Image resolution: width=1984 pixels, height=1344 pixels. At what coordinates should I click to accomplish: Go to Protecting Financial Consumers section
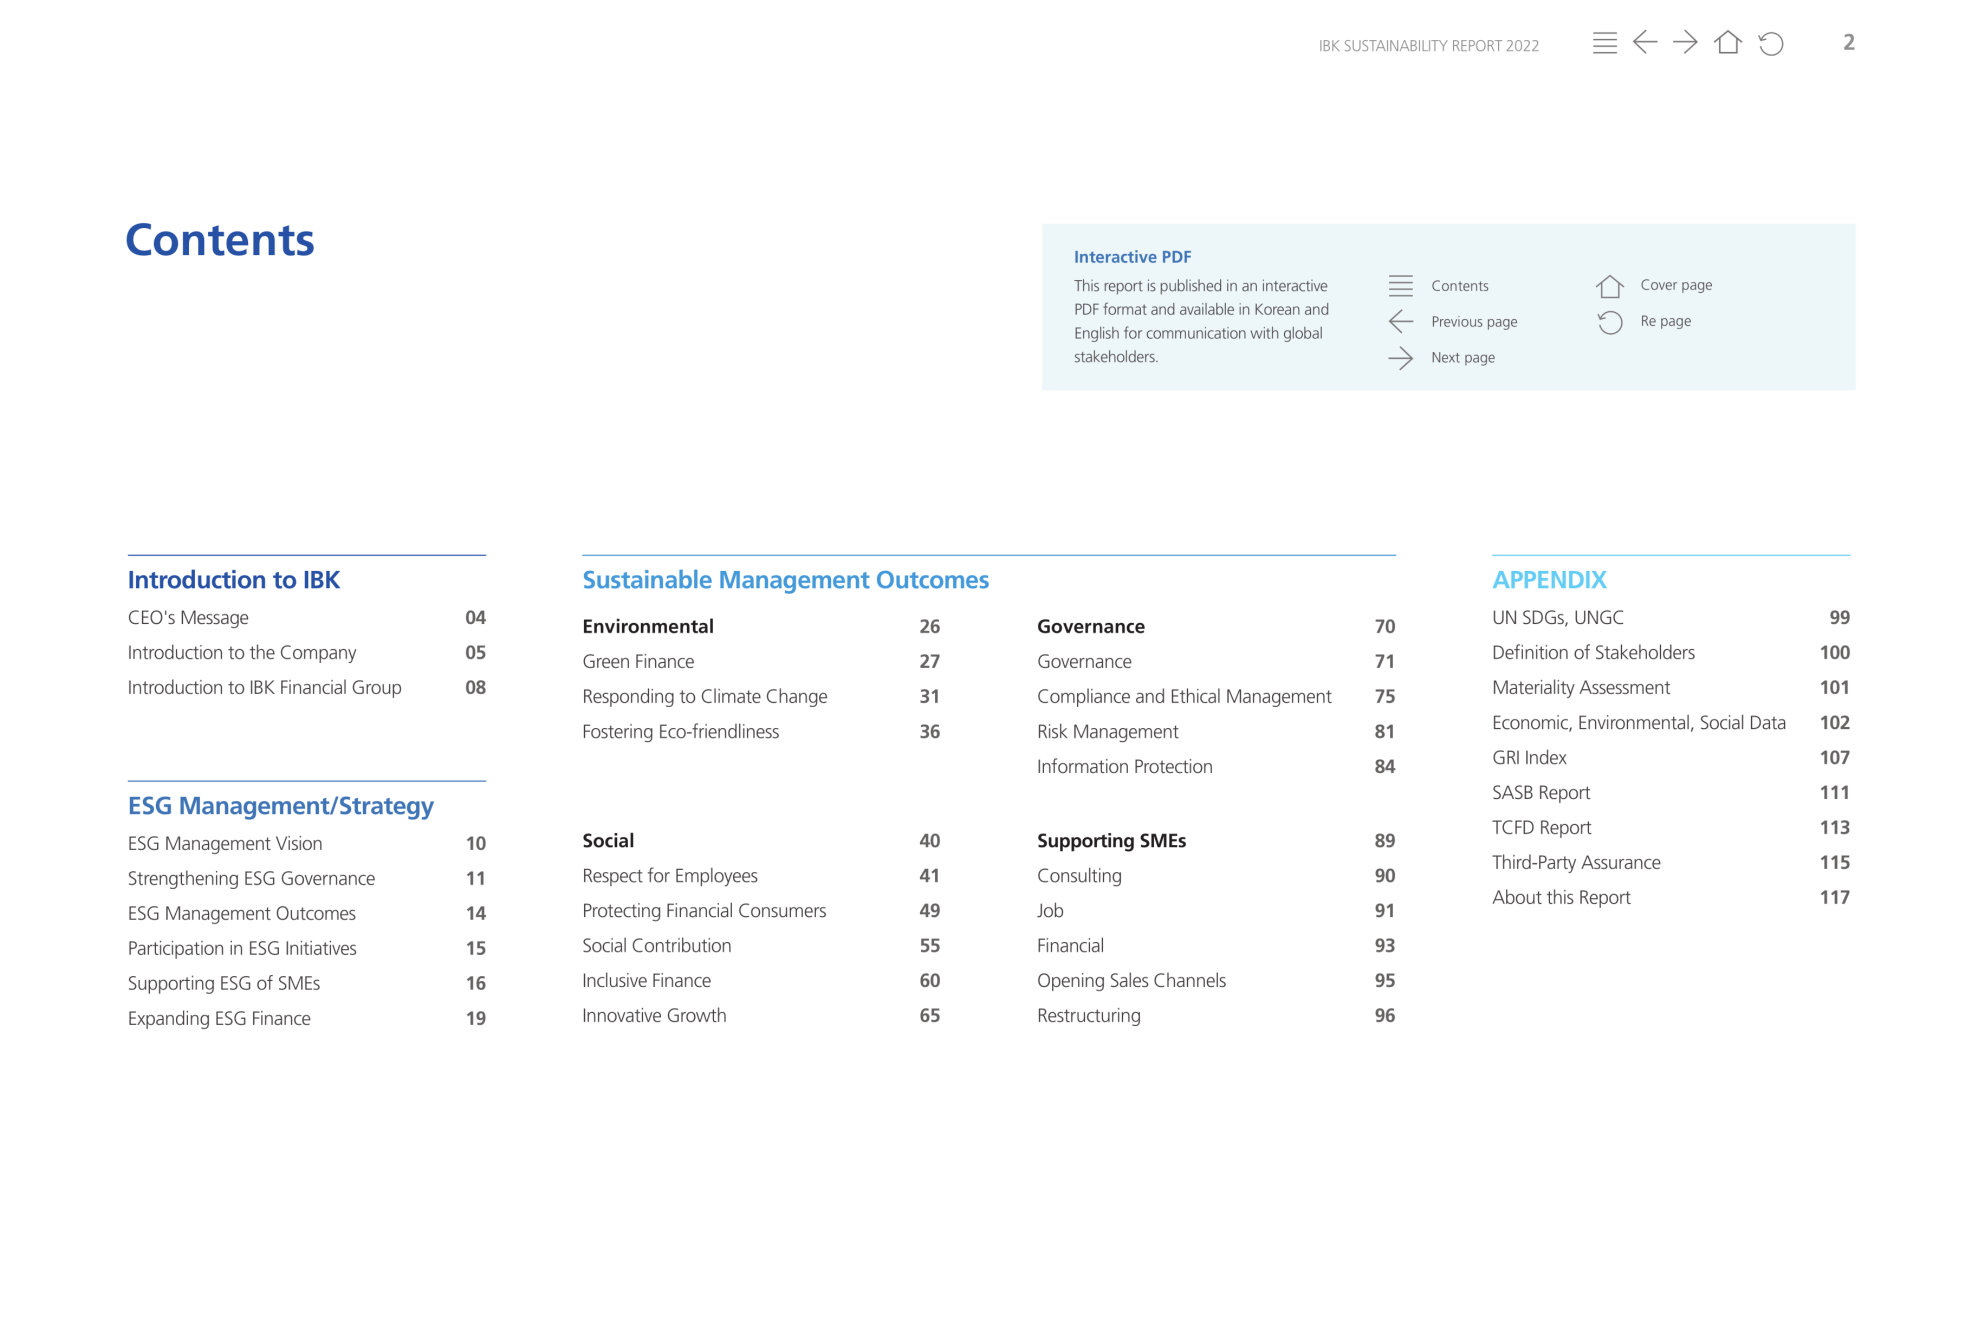[704, 911]
